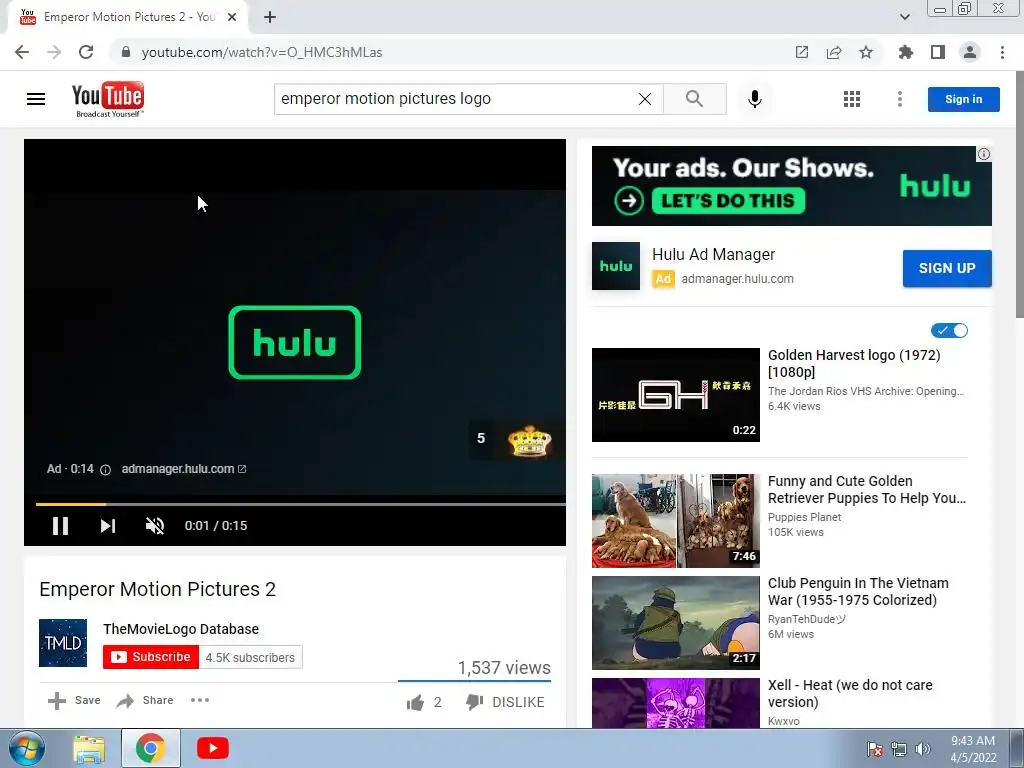View site security lock info
The image size is (1024, 768).
pos(126,52)
